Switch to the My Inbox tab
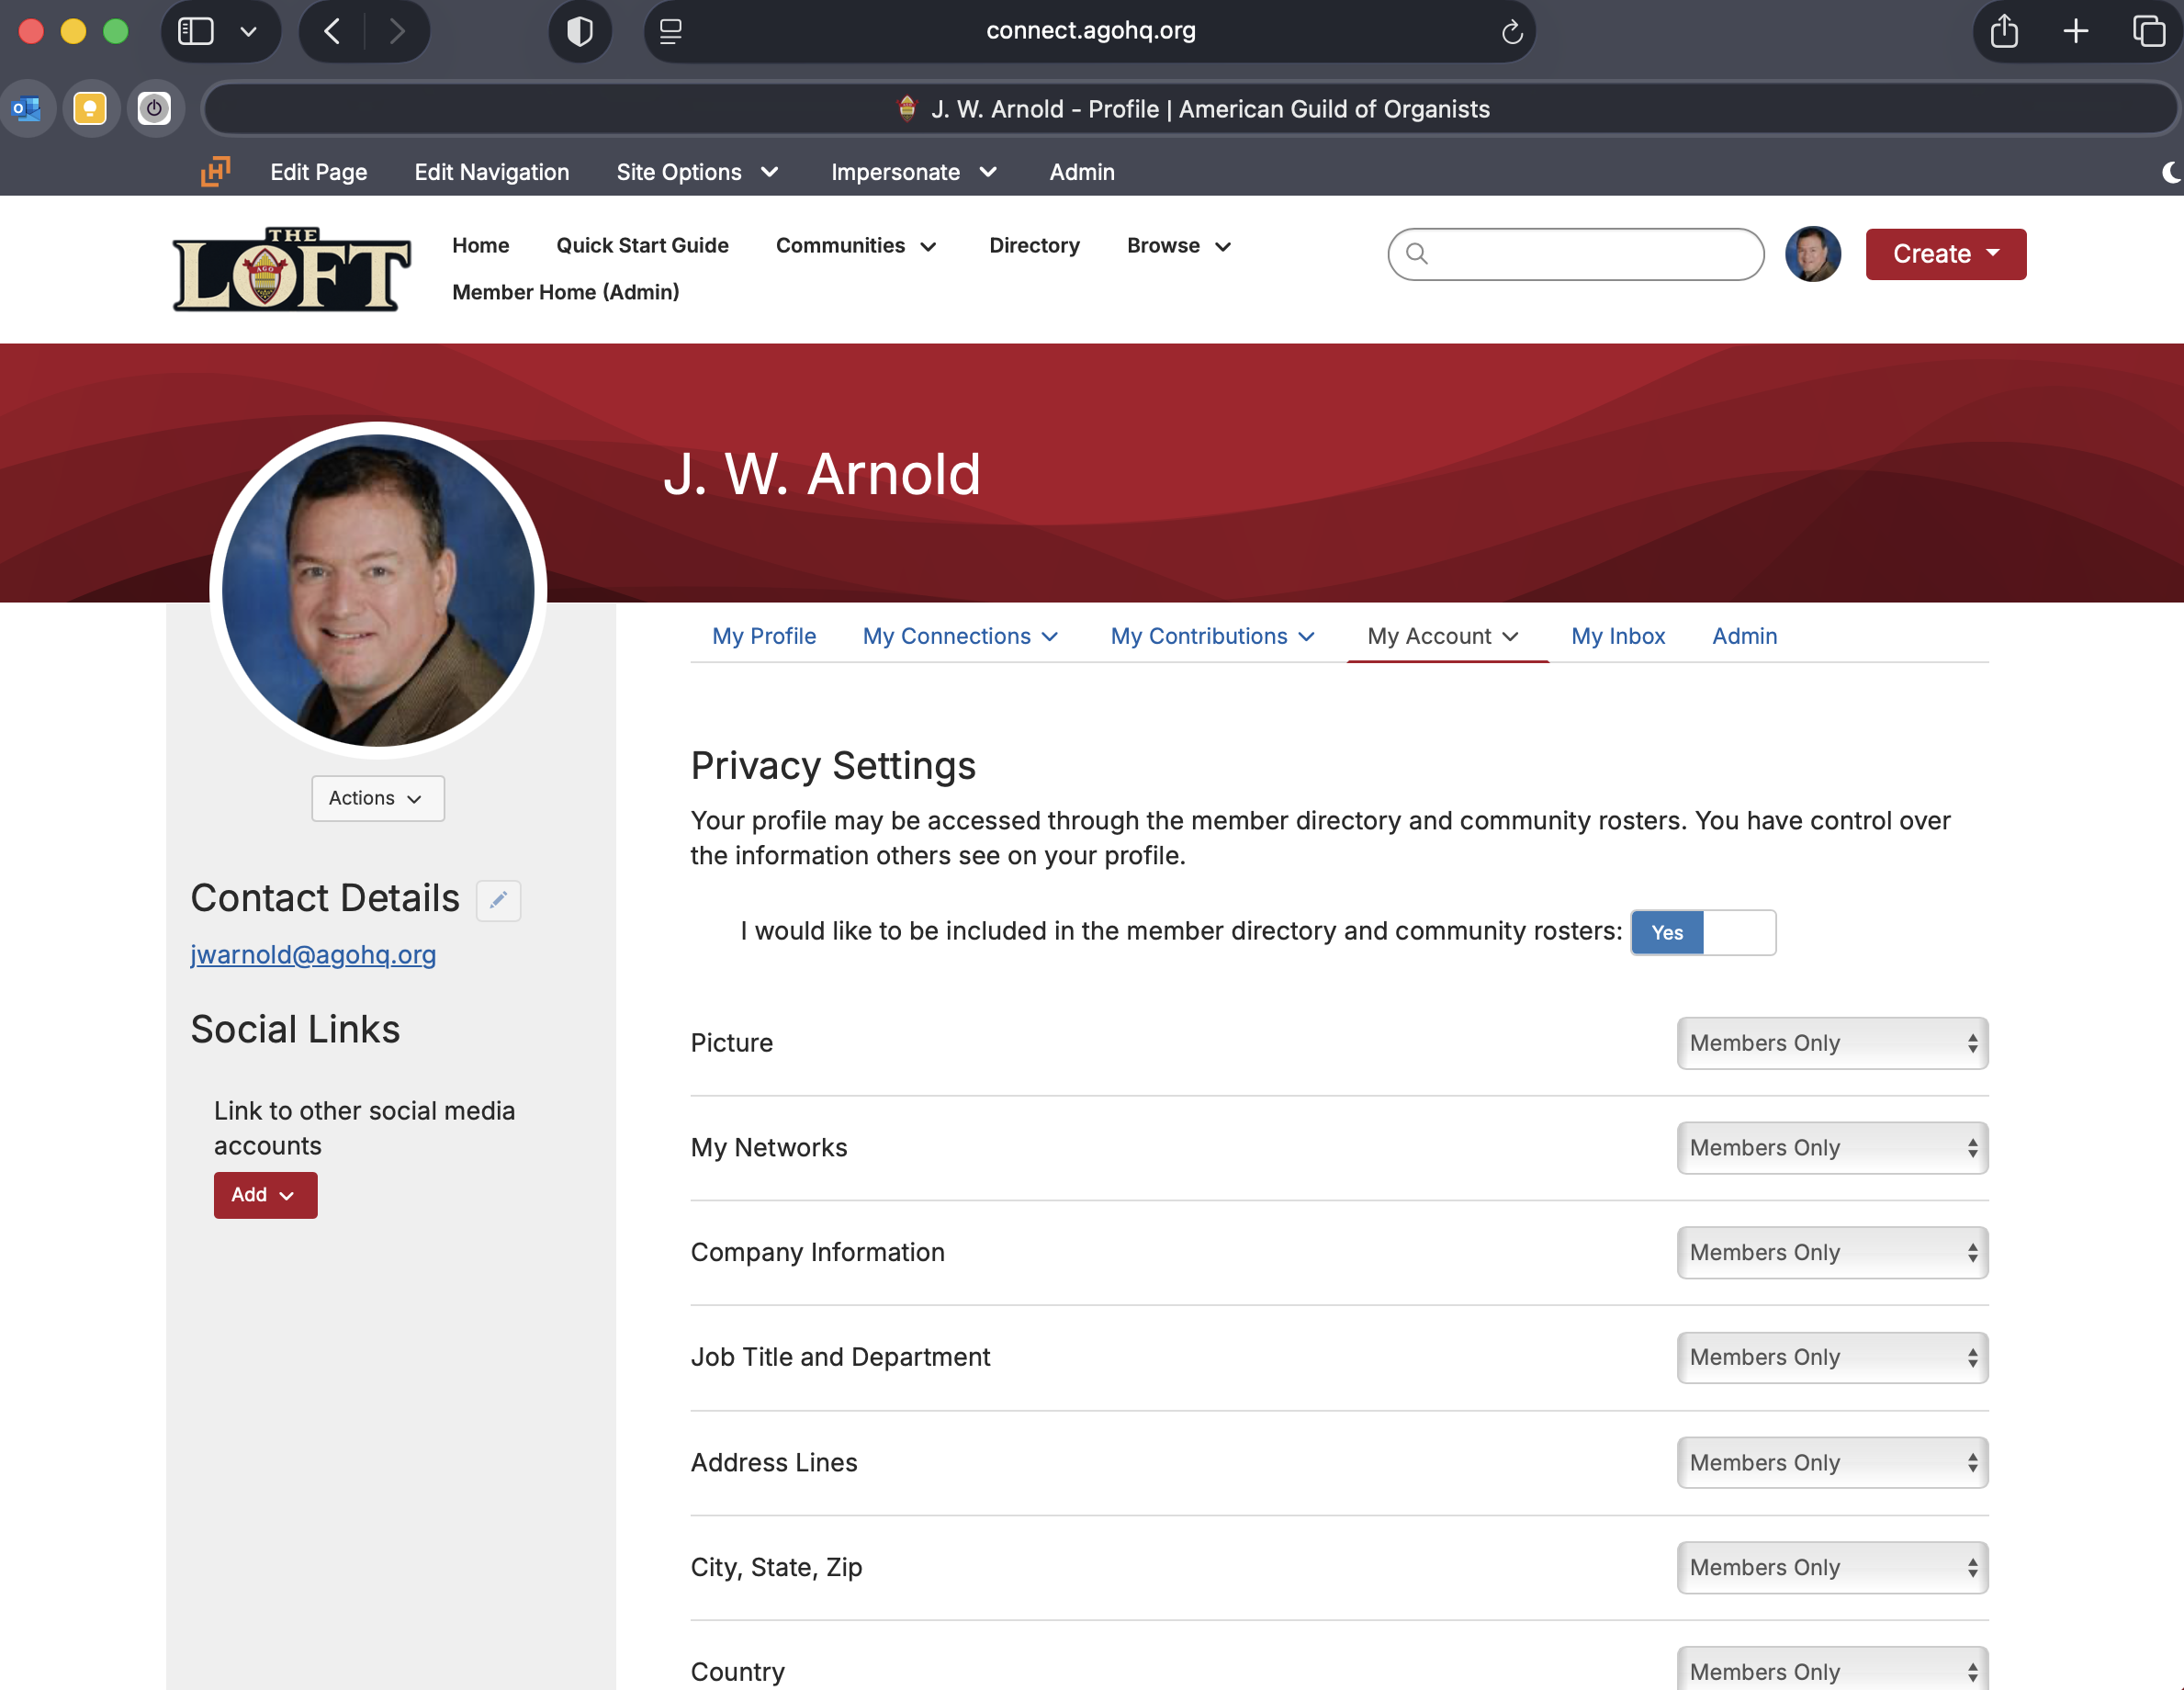The height and width of the screenshot is (1690, 2184). 1617,636
